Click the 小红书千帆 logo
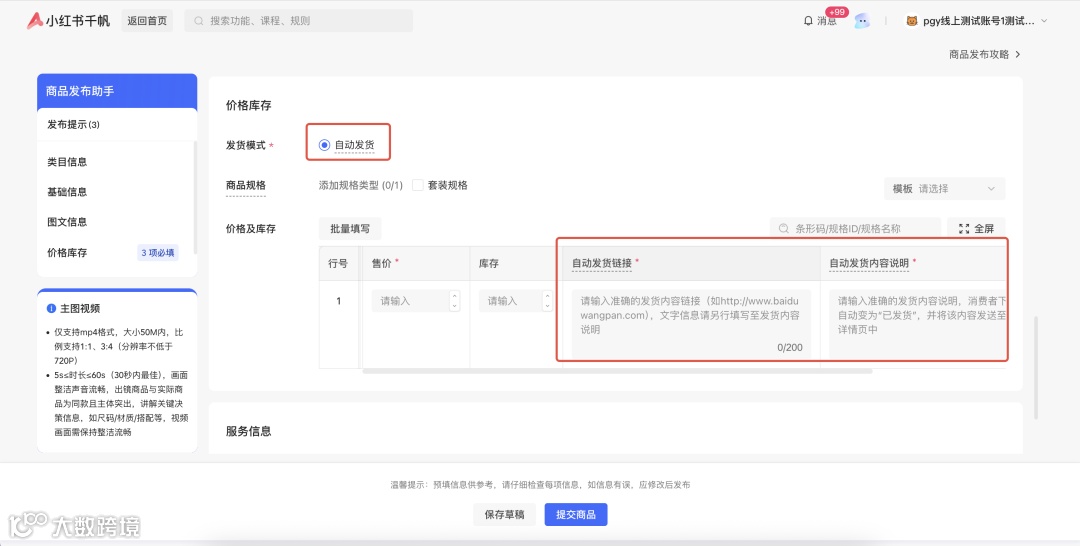This screenshot has height=546, width=1080. coord(68,21)
